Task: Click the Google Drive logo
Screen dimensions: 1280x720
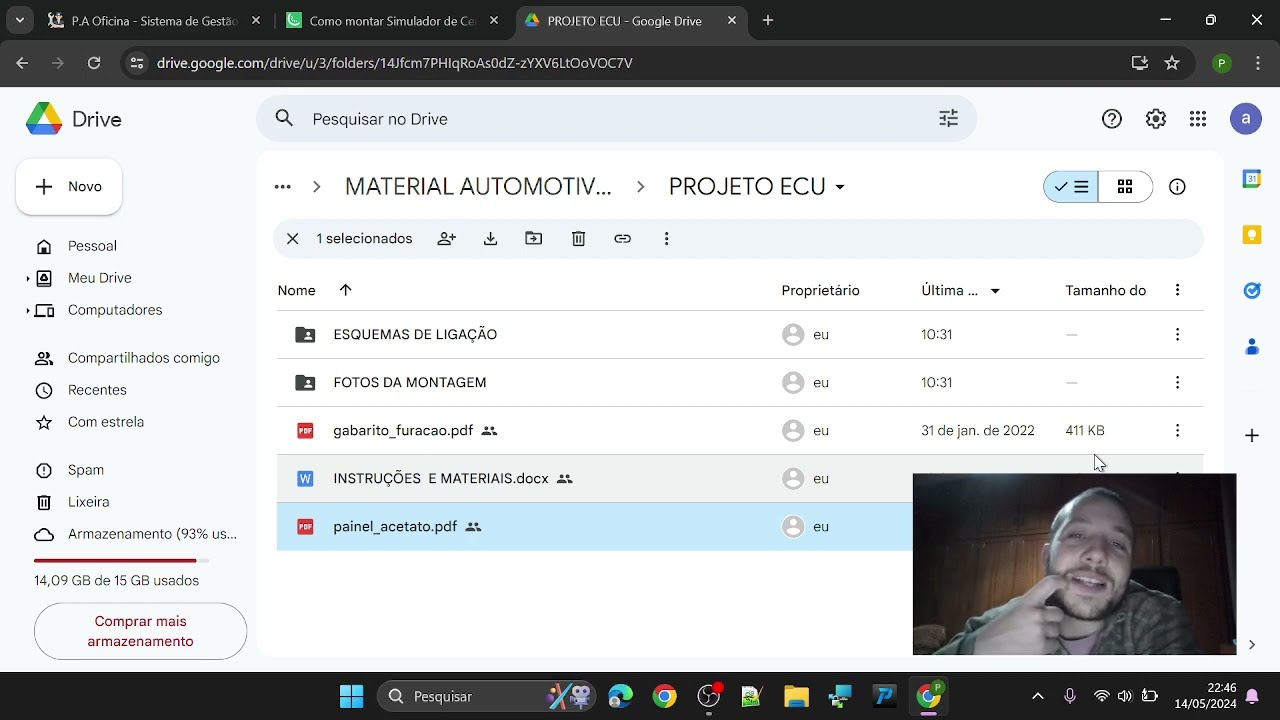Action: tap(44, 119)
